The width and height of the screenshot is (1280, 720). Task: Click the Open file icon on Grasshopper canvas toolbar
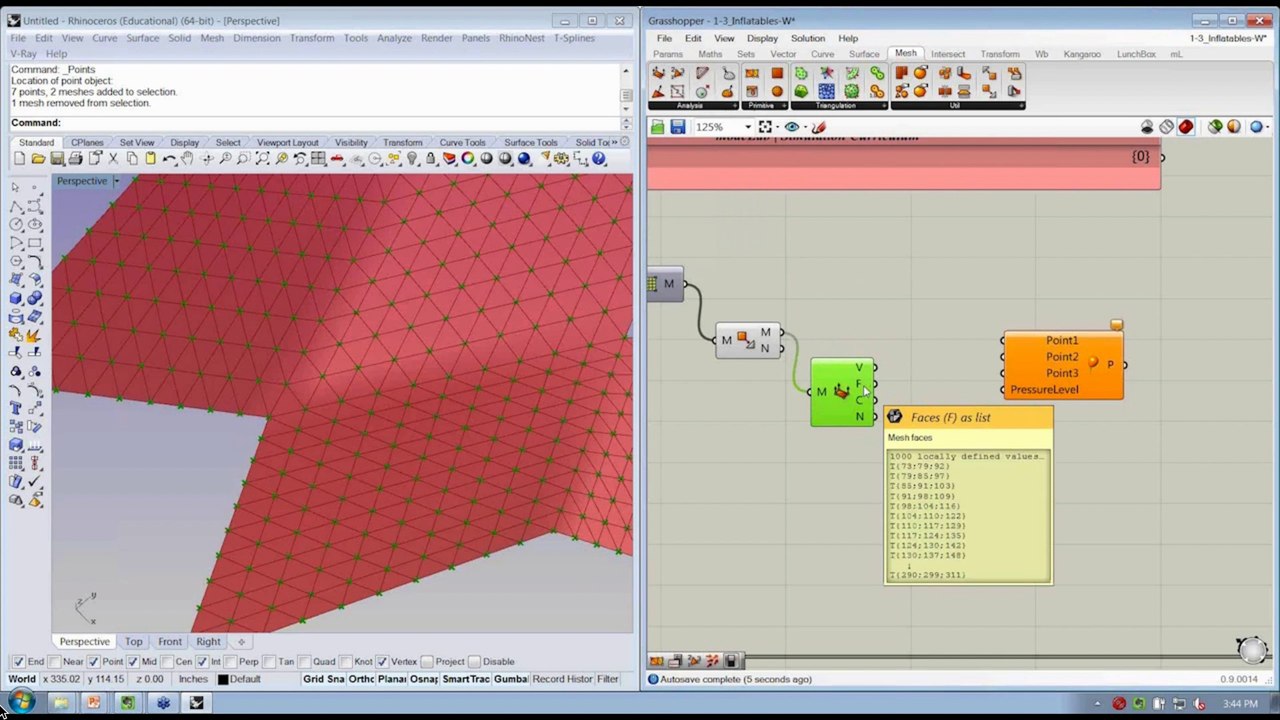point(657,127)
